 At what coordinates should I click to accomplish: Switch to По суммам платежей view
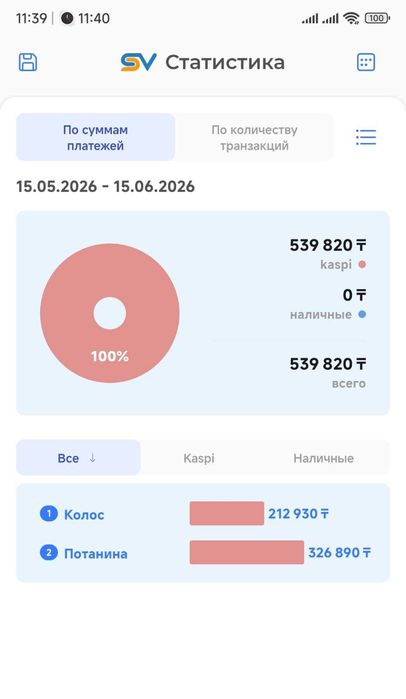95,137
